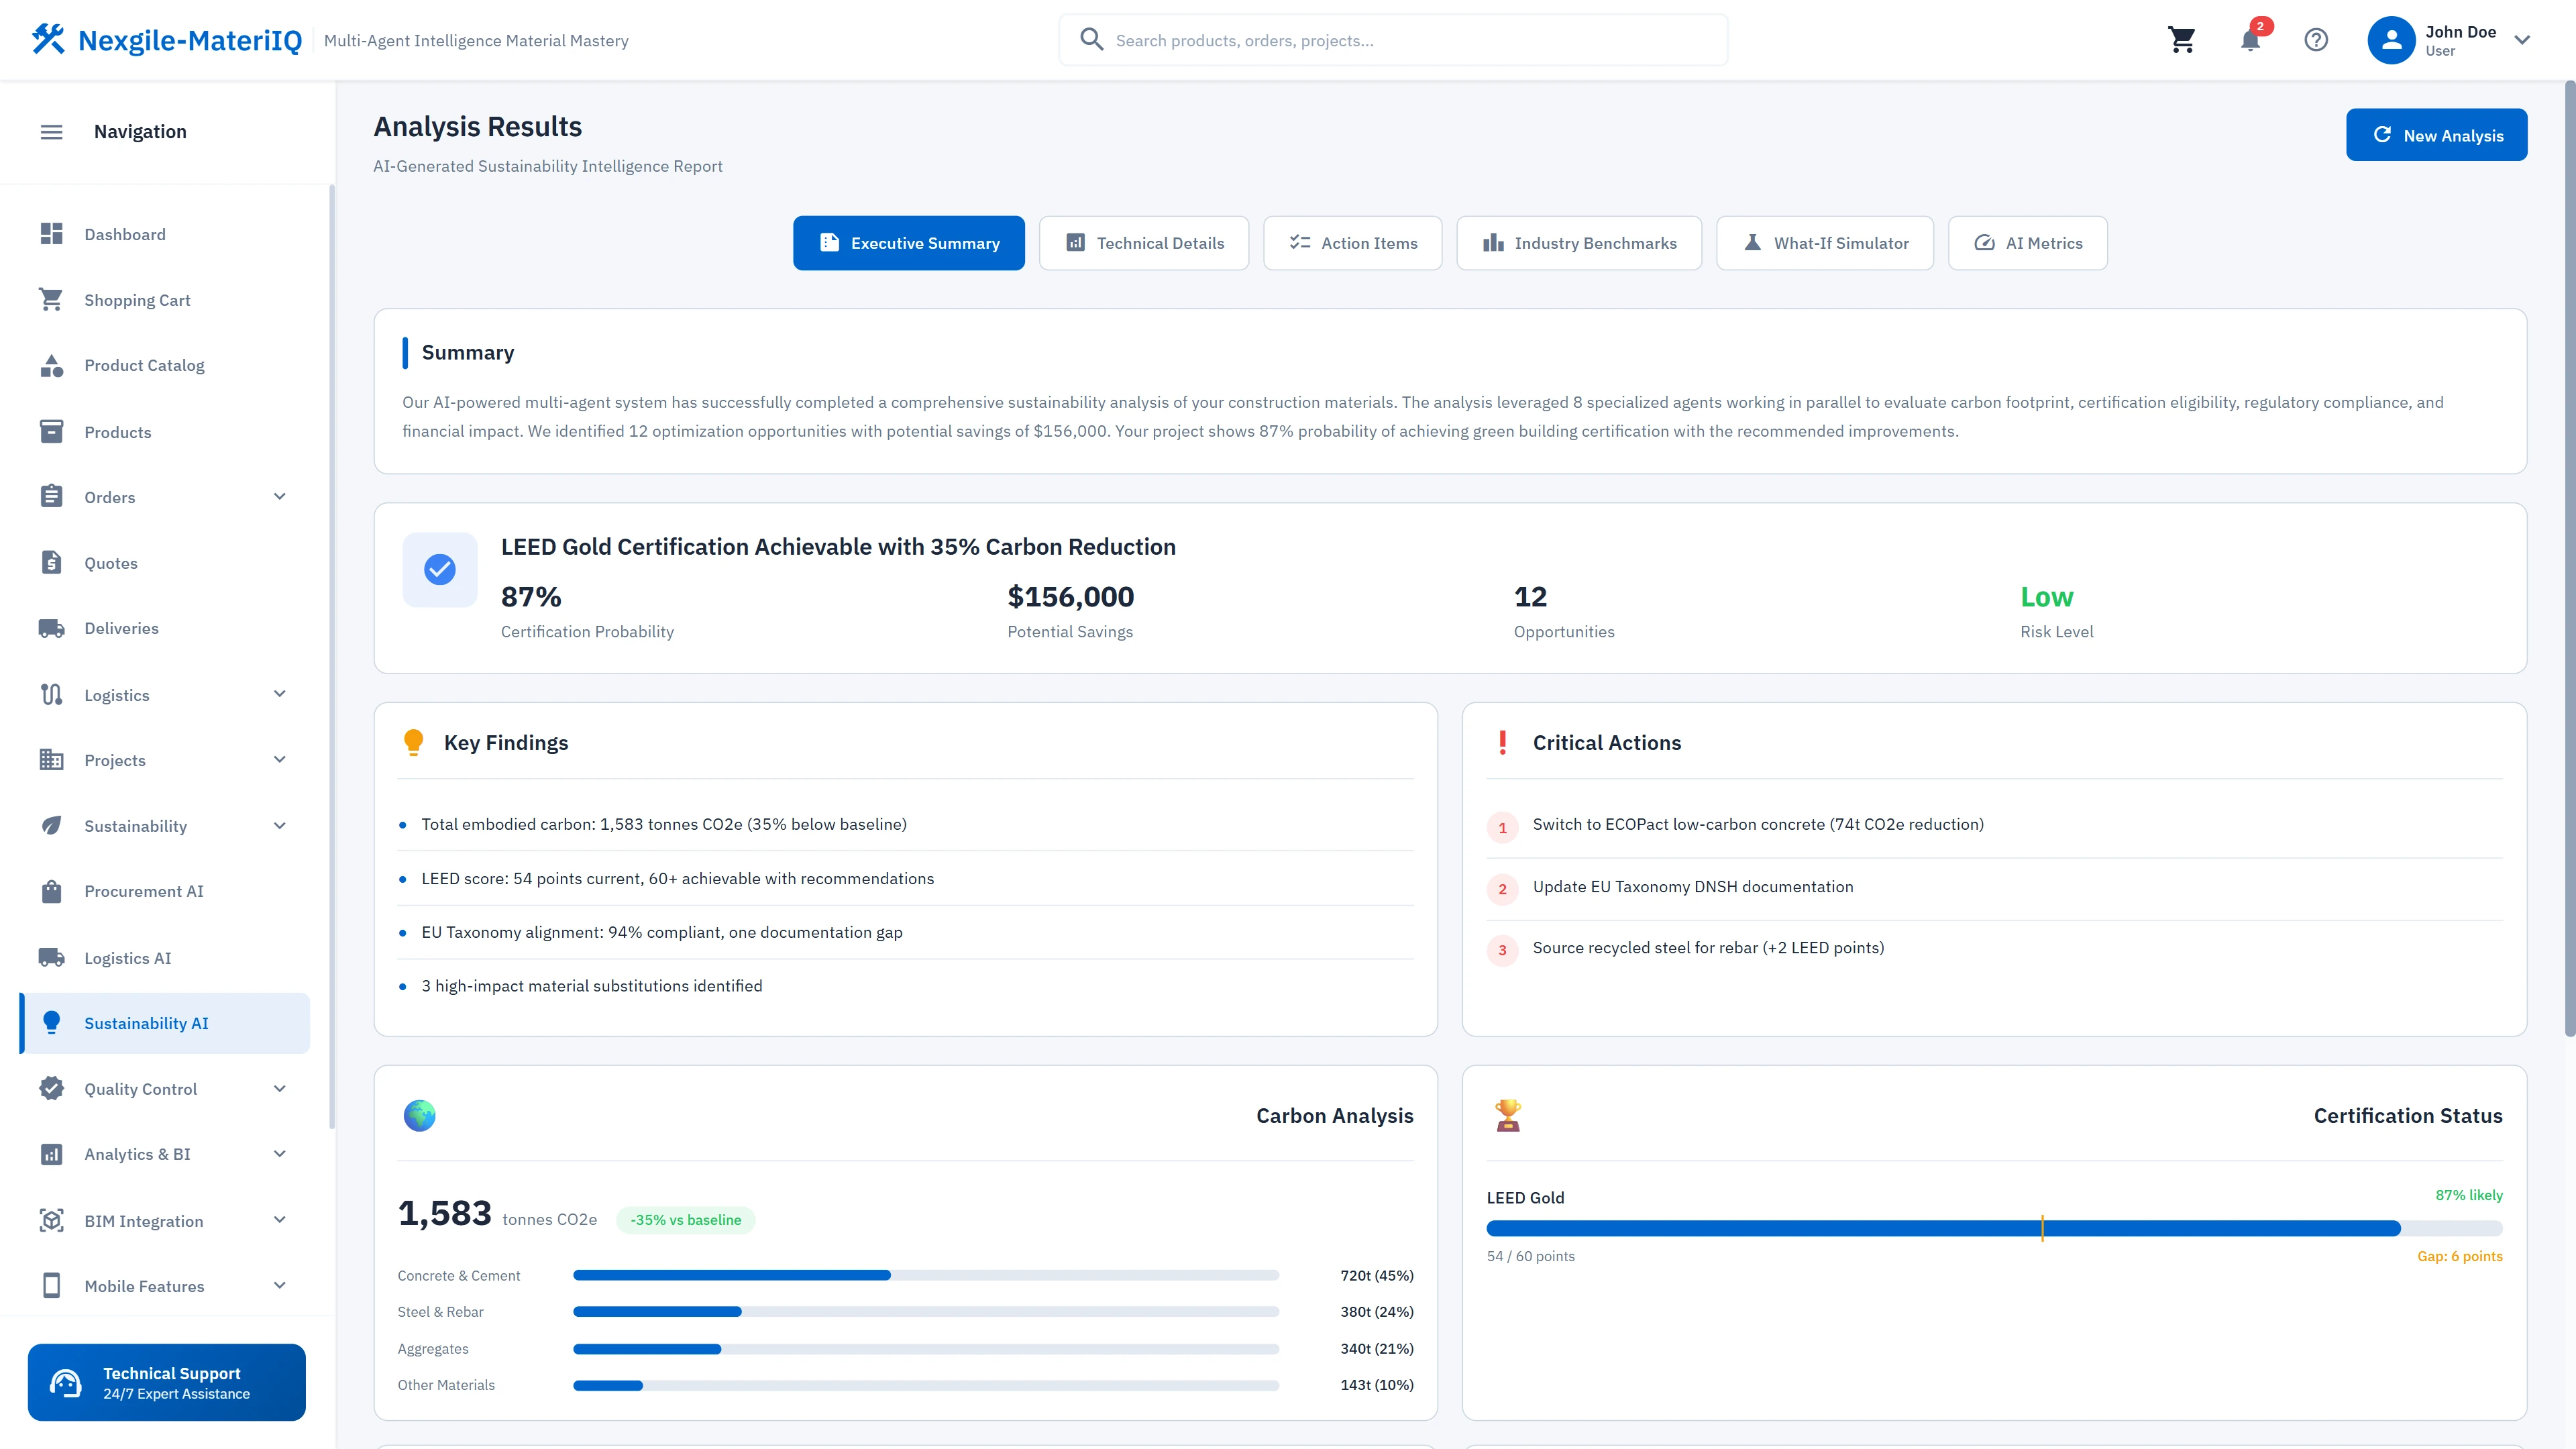This screenshot has width=2576, height=1449.
Task: Click the LEED Gold progress bar
Action: coord(1994,1228)
